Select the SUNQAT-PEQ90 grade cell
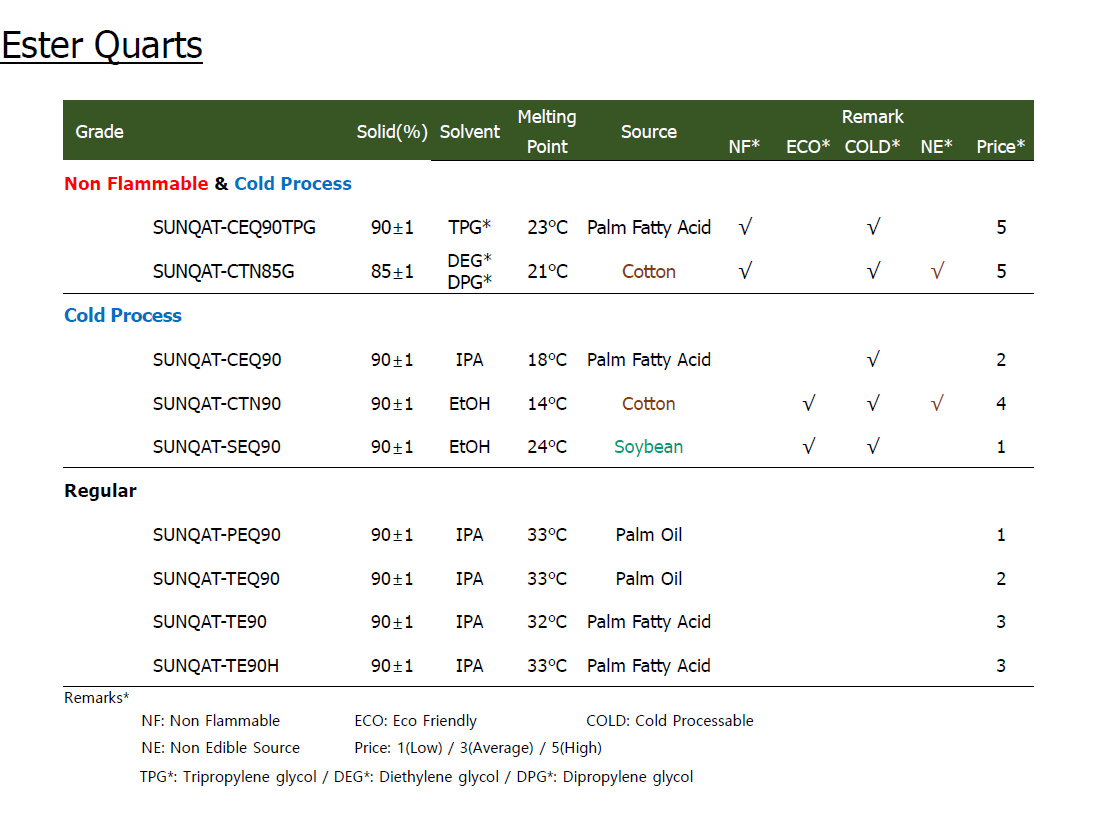 click(x=217, y=535)
